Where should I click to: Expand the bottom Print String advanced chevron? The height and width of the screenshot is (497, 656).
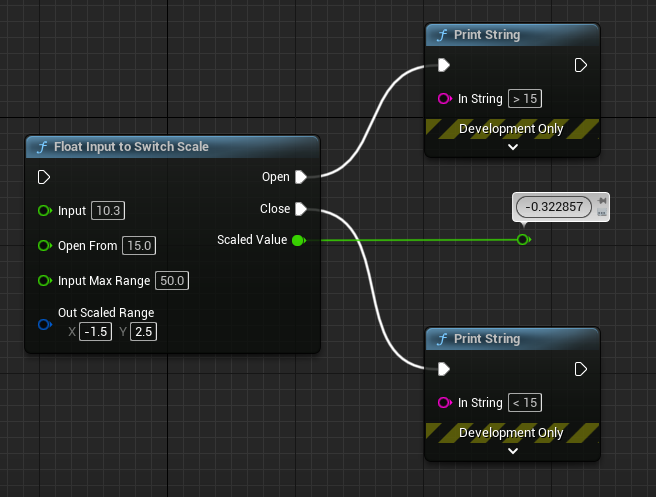513,450
